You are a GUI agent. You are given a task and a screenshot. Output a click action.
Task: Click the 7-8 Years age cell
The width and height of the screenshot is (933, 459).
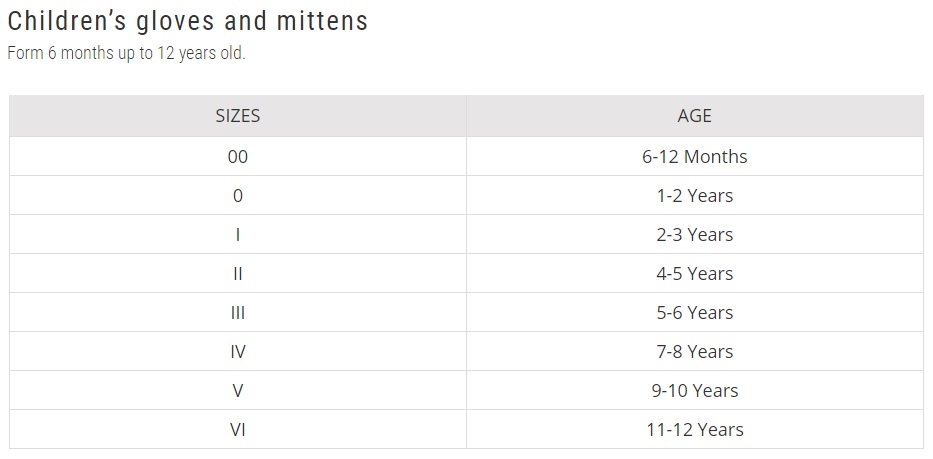694,351
